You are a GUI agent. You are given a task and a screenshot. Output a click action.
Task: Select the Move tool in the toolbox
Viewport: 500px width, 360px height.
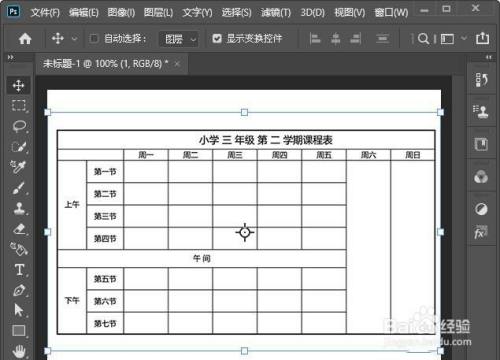coord(18,85)
